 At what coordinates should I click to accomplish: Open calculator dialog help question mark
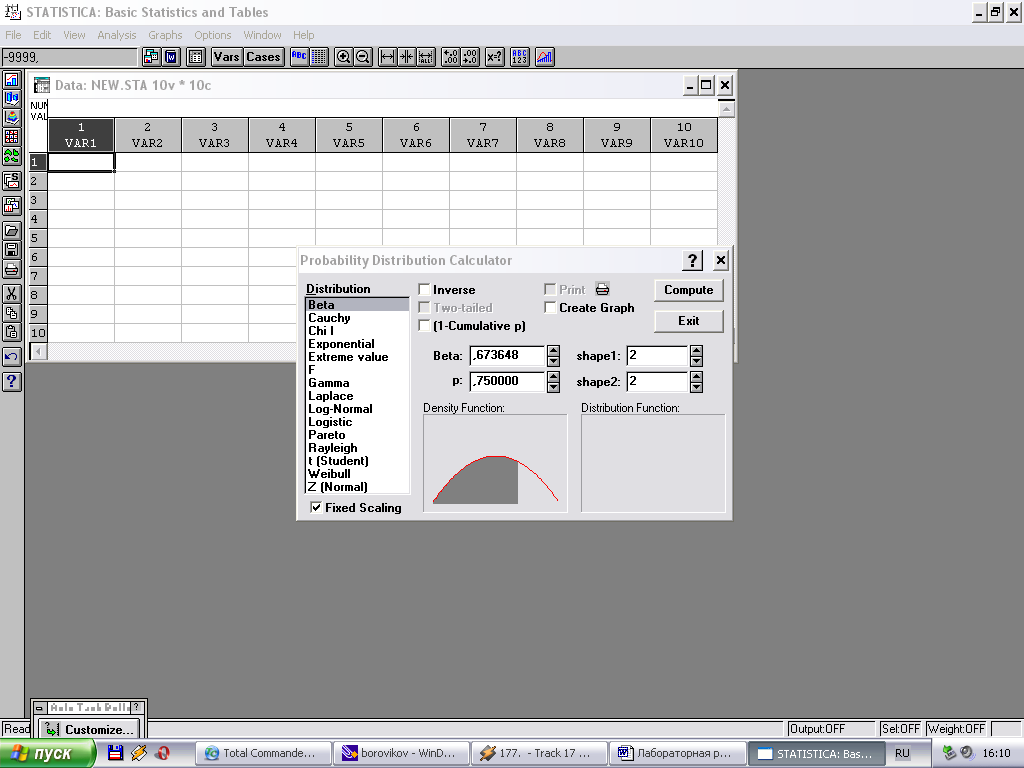point(692,261)
